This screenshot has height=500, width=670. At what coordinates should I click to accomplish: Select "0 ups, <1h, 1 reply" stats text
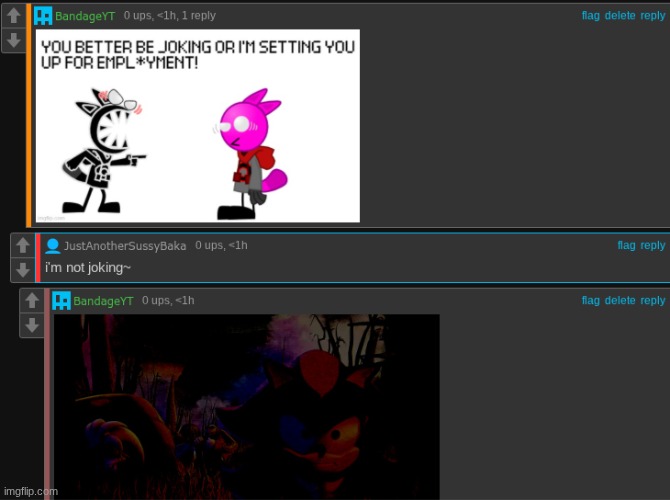[x=170, y=15]
